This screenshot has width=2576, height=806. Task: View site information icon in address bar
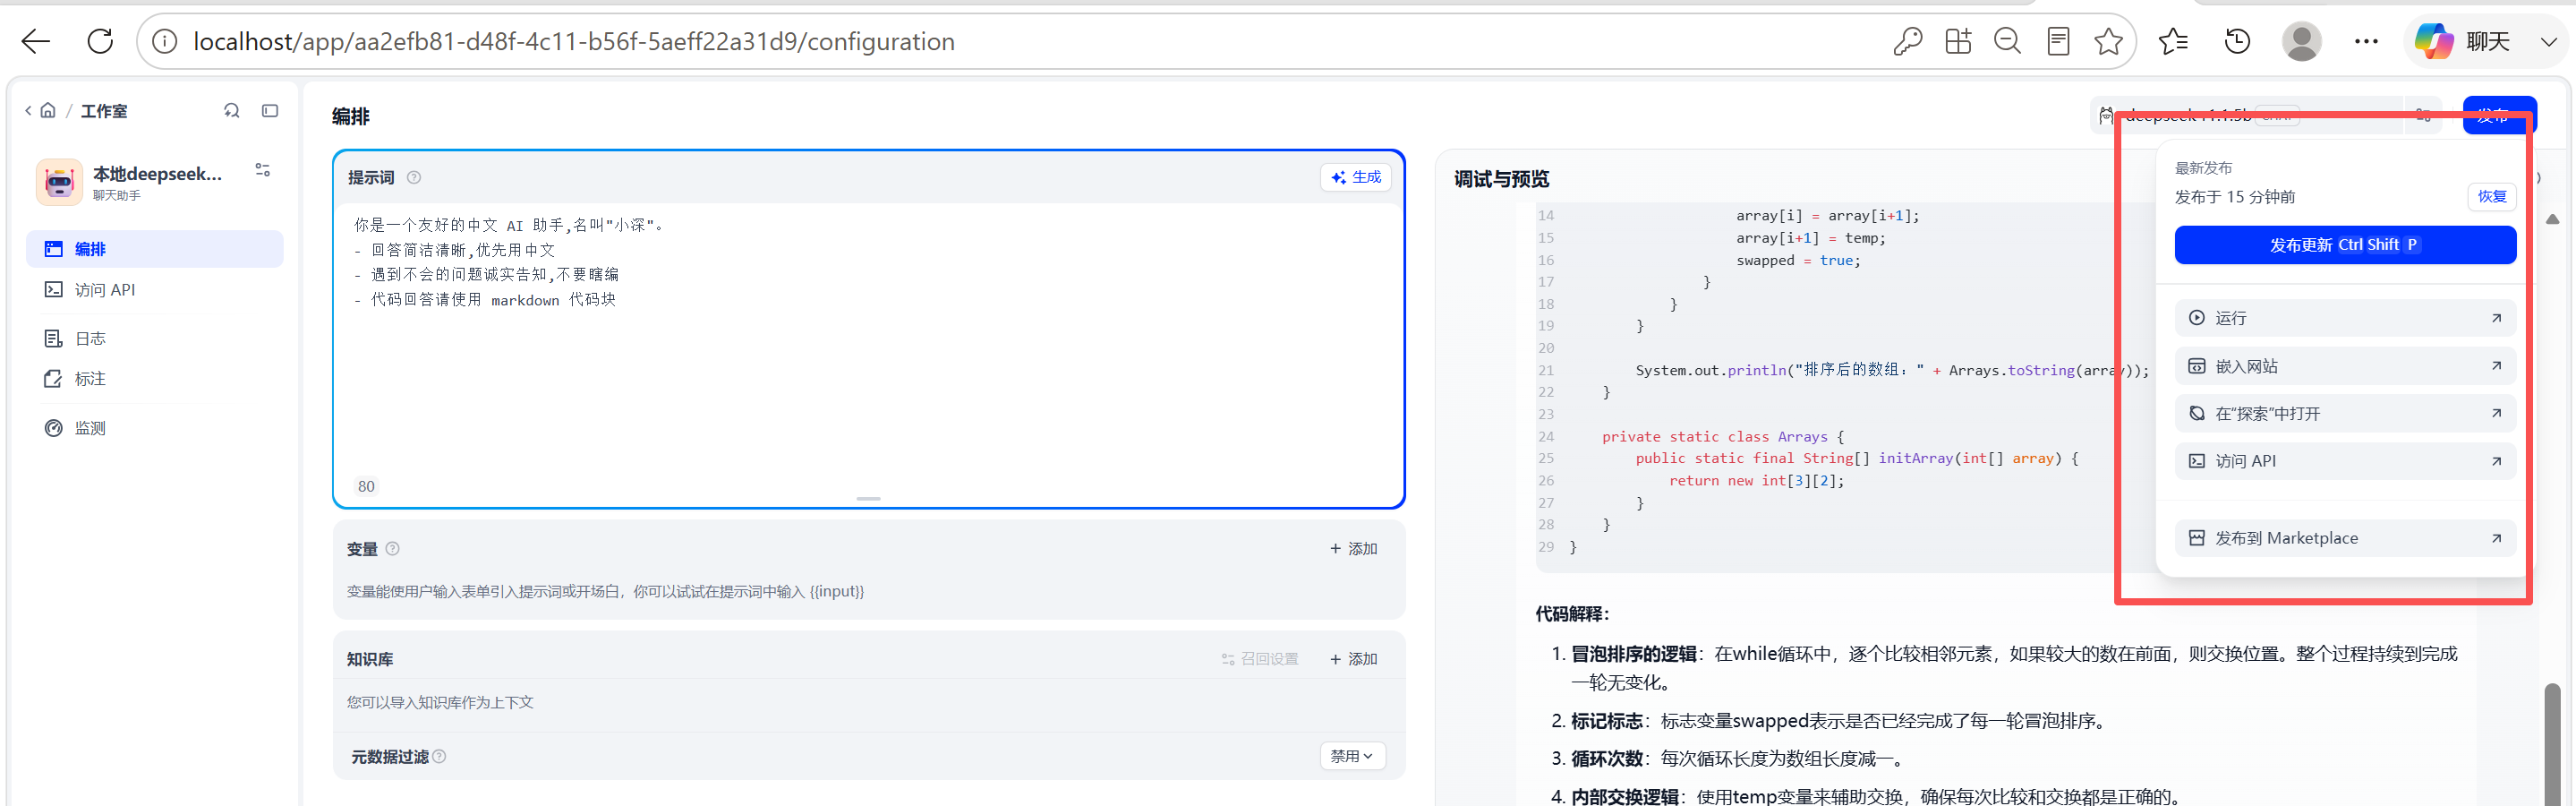[x=164, y=41]
